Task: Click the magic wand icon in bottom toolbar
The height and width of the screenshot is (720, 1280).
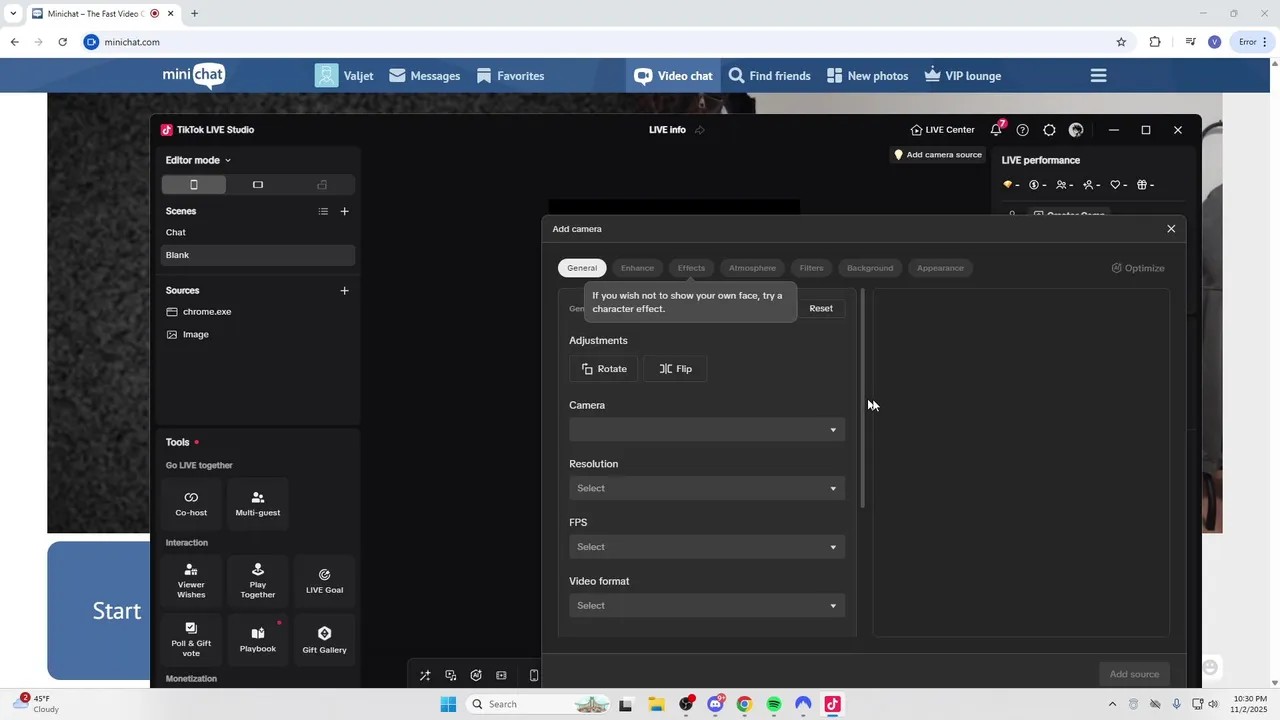Action: point(425,676)
